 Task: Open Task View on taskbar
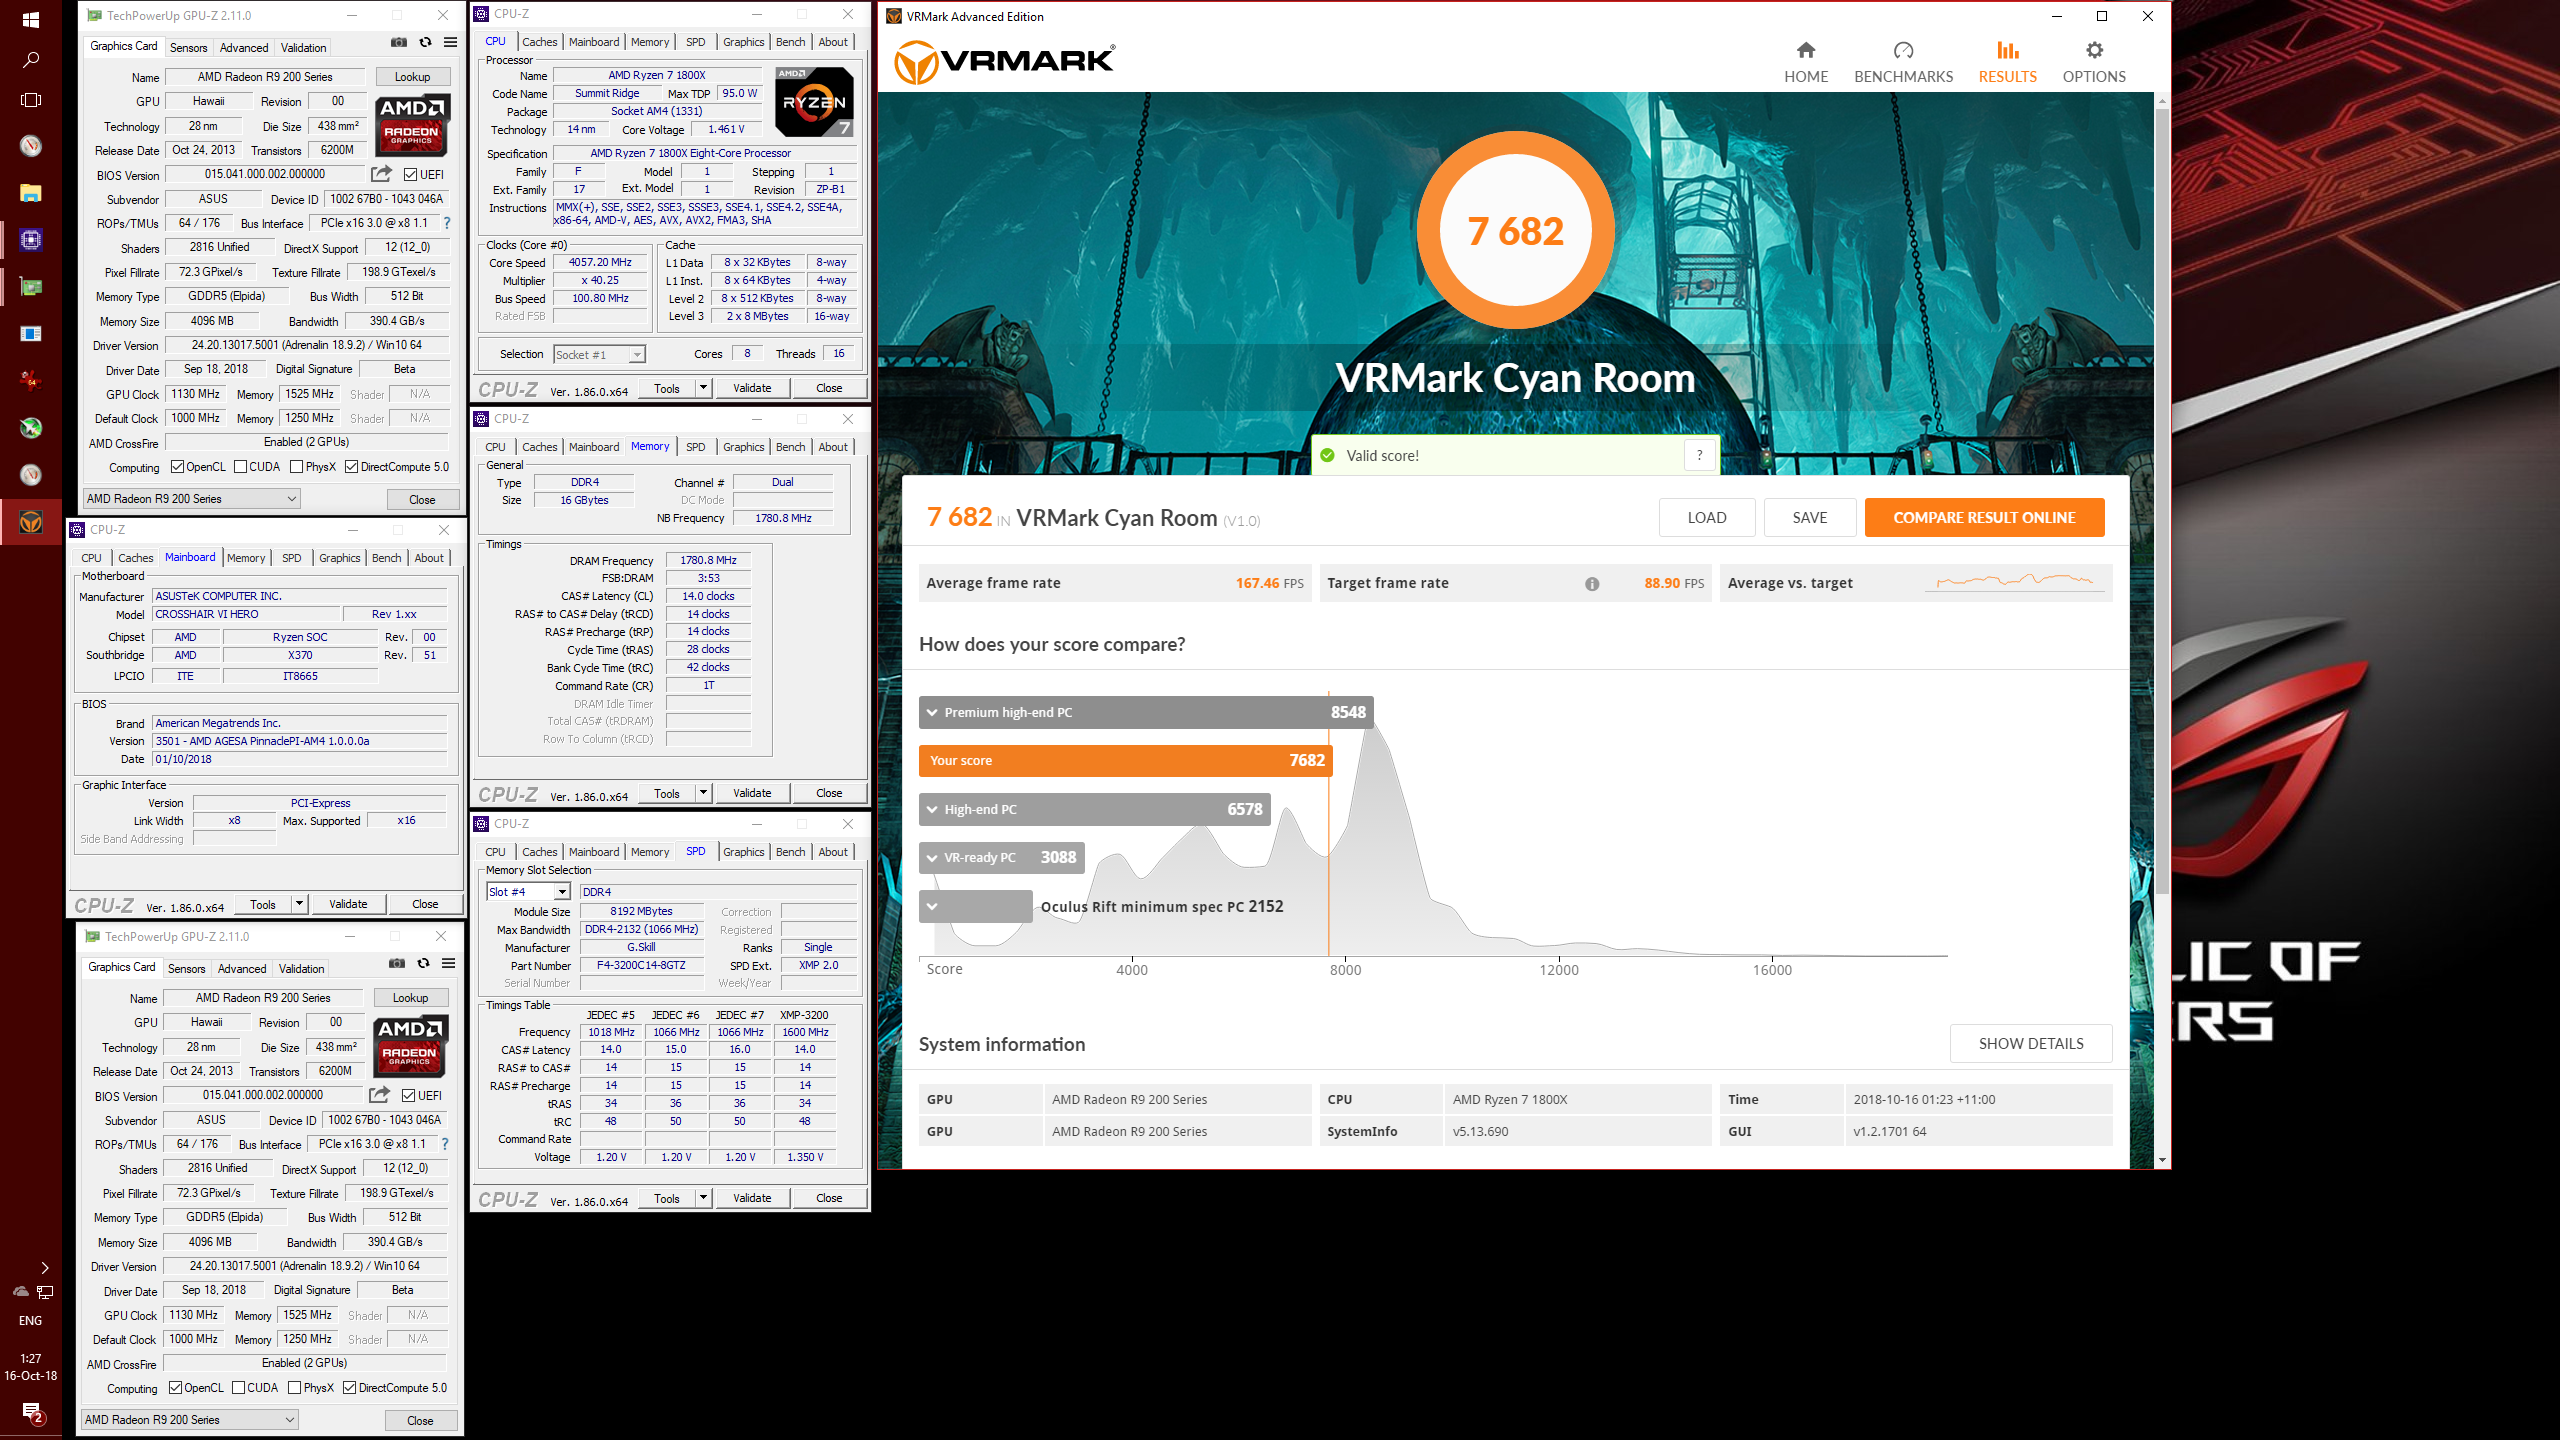31,100
